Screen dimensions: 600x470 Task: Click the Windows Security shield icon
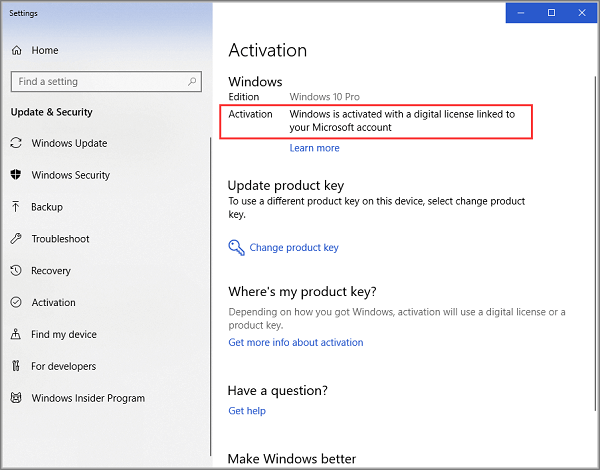click(x=16, y=175)
